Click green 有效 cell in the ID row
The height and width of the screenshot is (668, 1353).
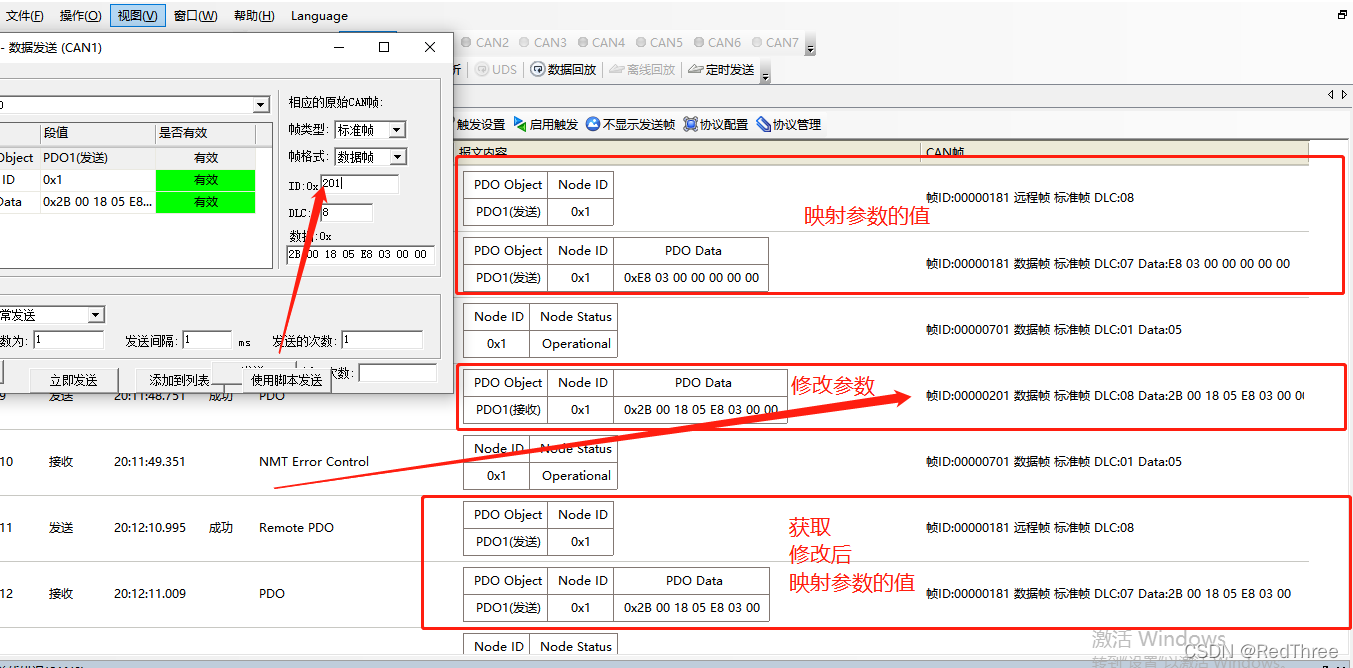coord(206,180)
